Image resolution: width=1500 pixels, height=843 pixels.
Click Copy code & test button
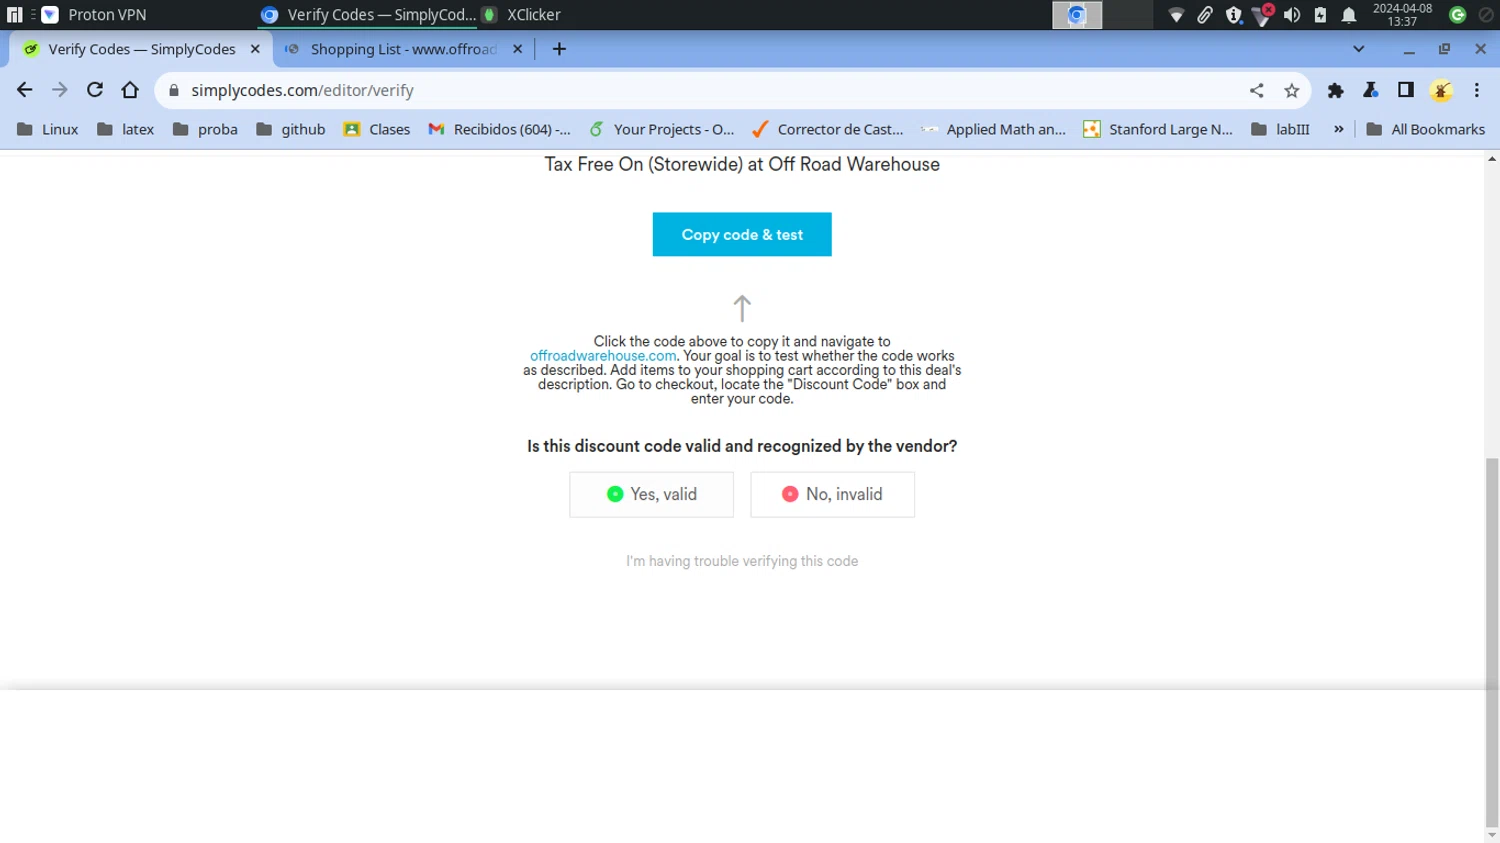point(742,234)
